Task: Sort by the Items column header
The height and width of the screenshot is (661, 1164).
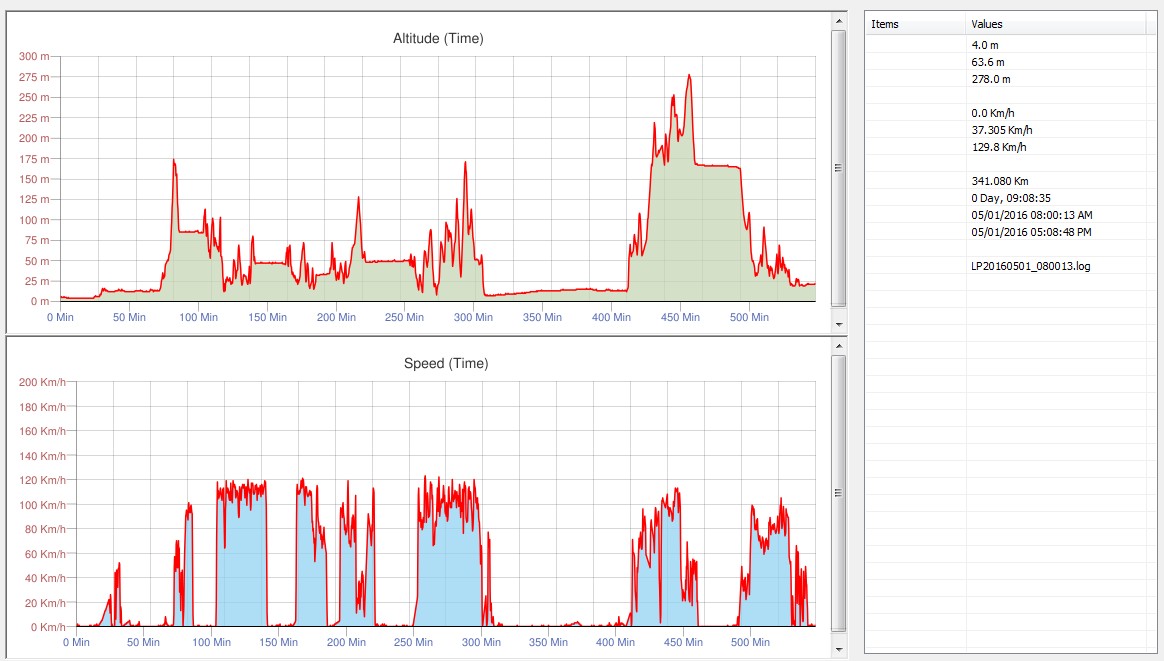Action: pos(915,24)
